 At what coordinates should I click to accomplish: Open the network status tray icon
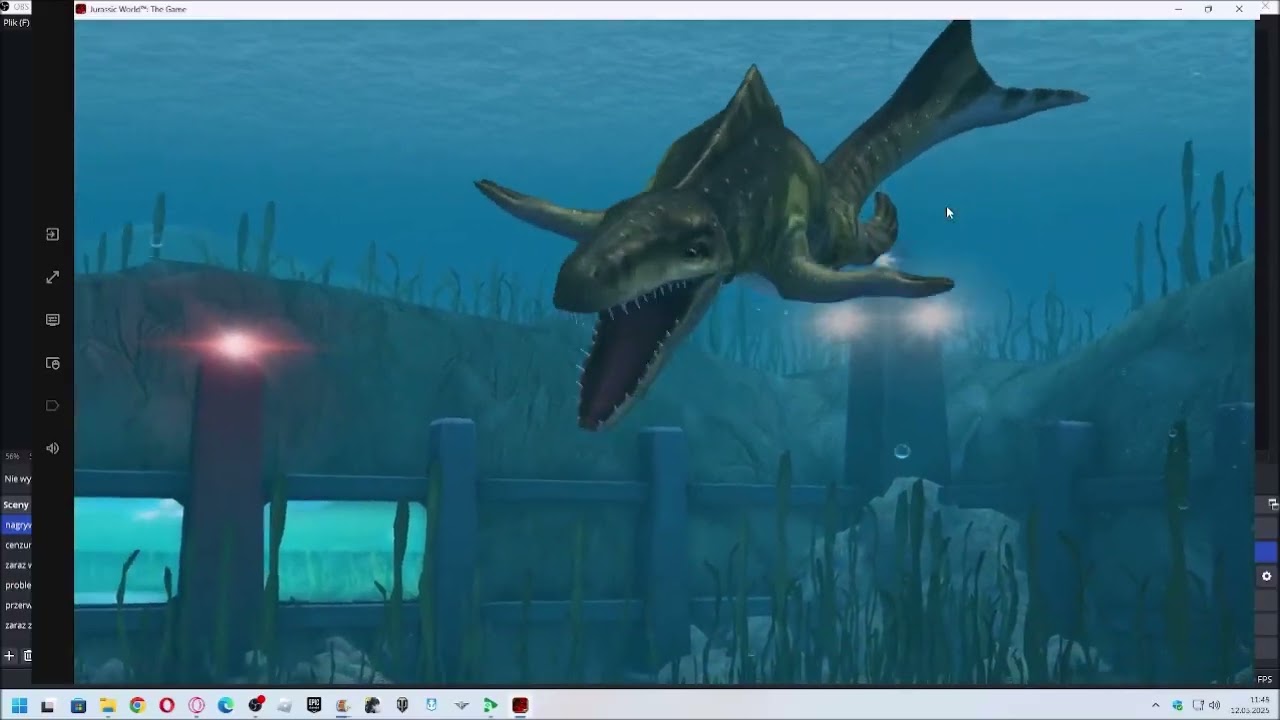[1197, 706]
